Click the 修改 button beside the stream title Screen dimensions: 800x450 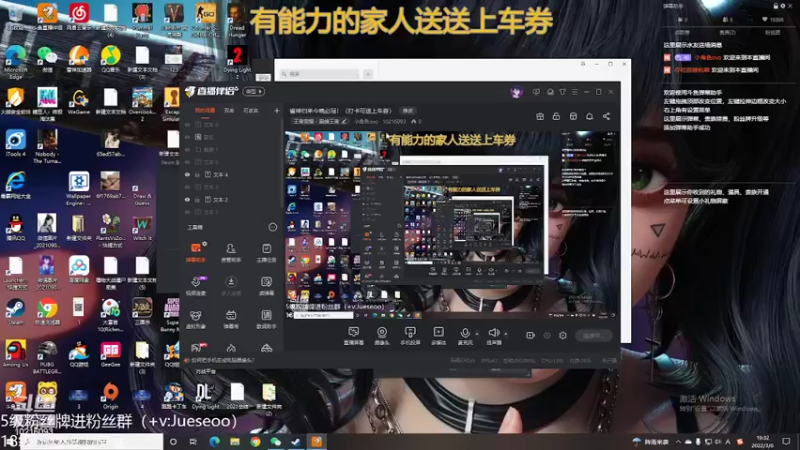[x=408, y=111]
